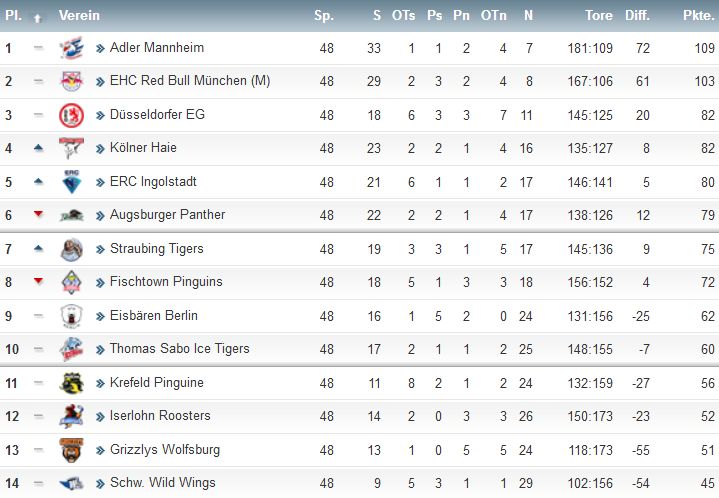The width and height of the screenshot is (719, 498).
Task: Click the Verein column header
Action: pyautogui.click(x=79, y=16)
